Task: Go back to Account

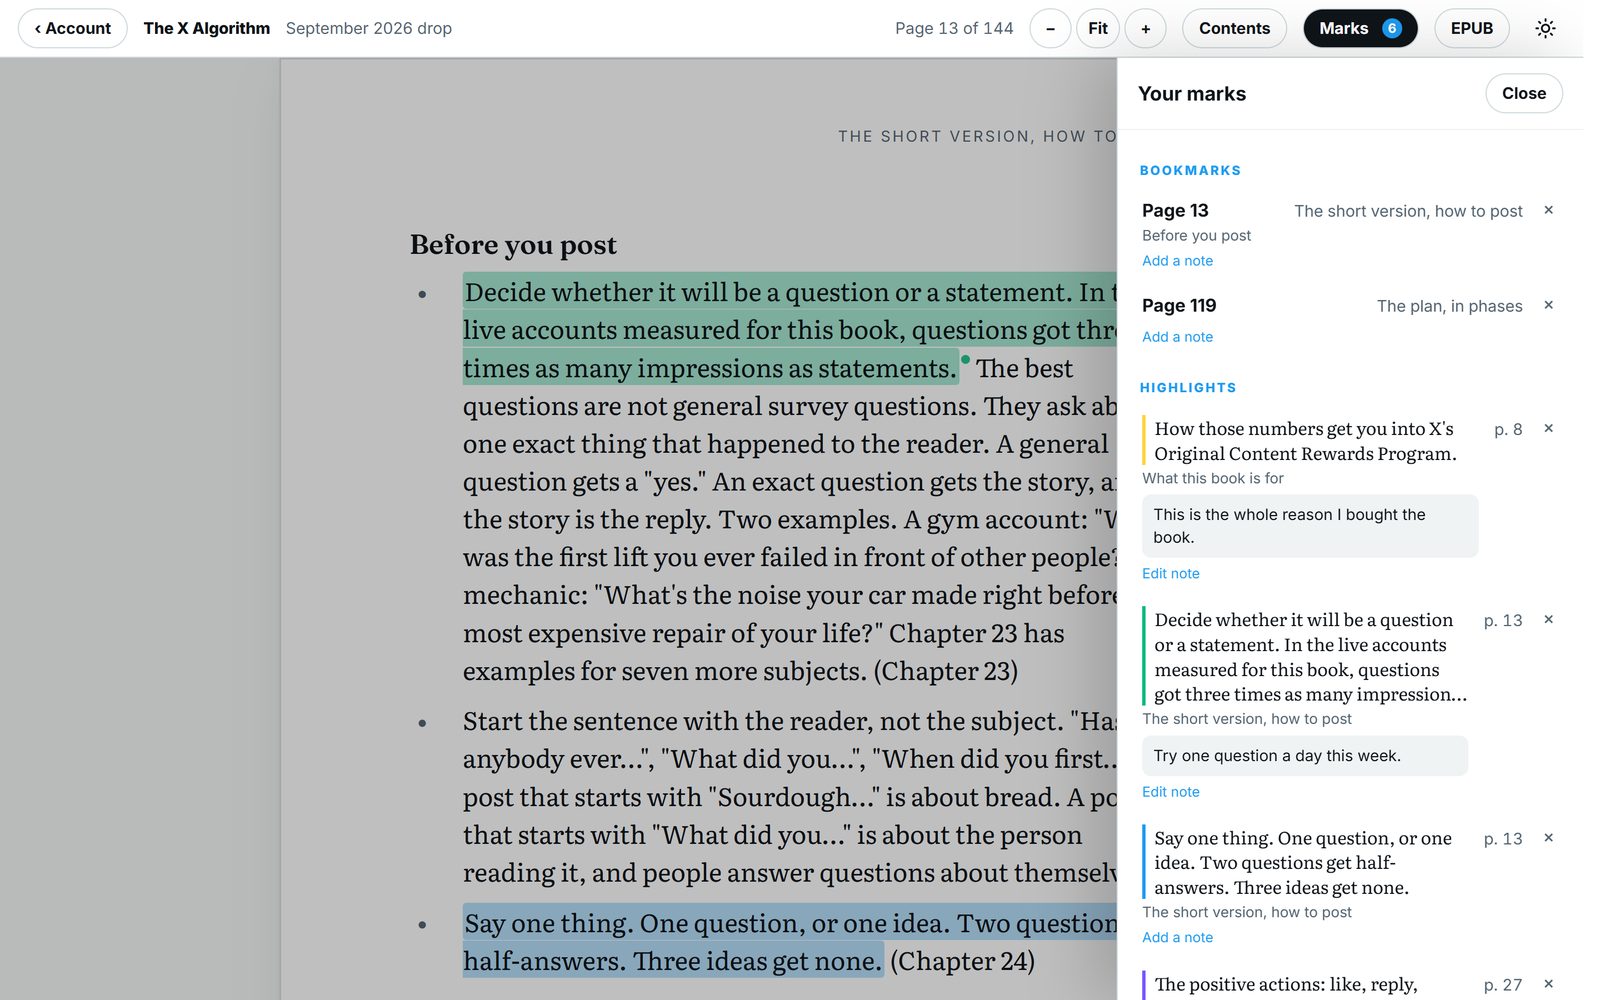Action: point(73,28)
